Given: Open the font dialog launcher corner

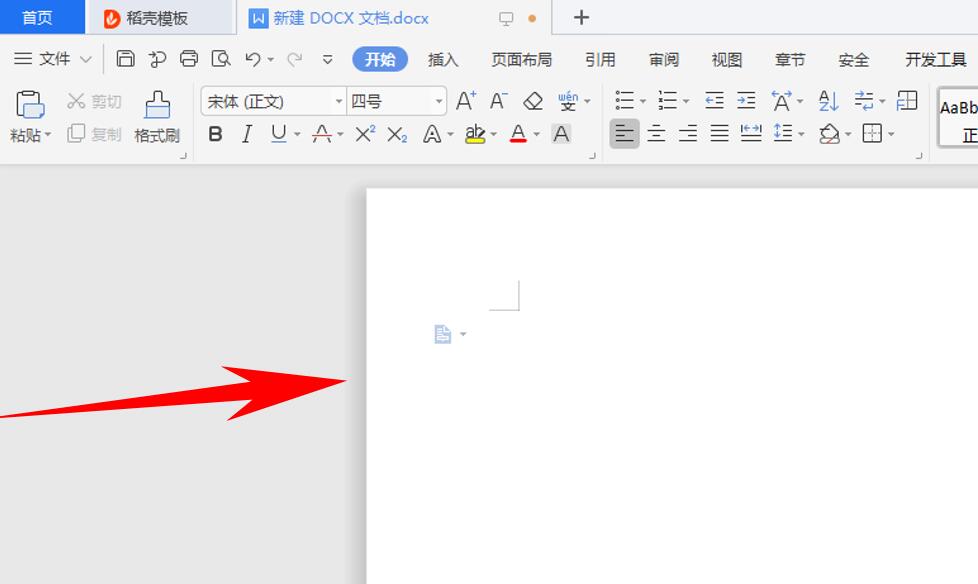Looking at the screenshot, I should tap(592, 156).
